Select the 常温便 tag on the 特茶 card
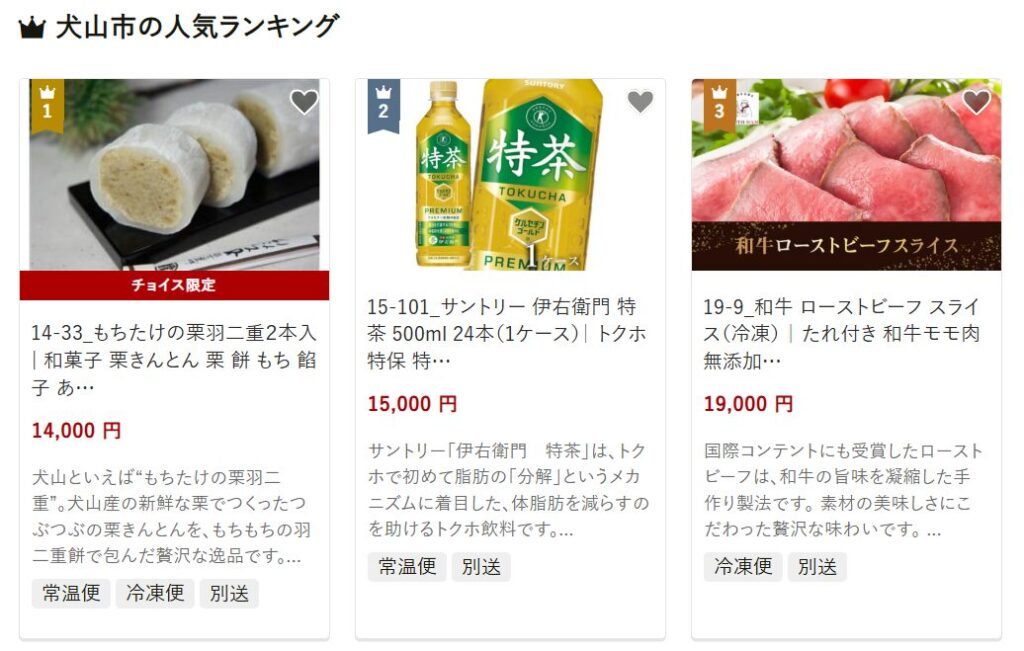 click(407, 567)
